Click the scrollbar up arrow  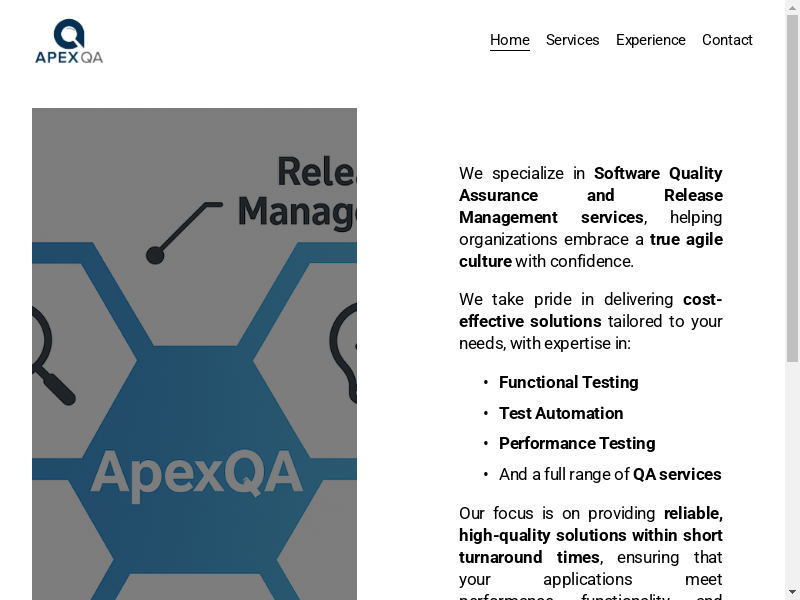click(x=792, y=8)
